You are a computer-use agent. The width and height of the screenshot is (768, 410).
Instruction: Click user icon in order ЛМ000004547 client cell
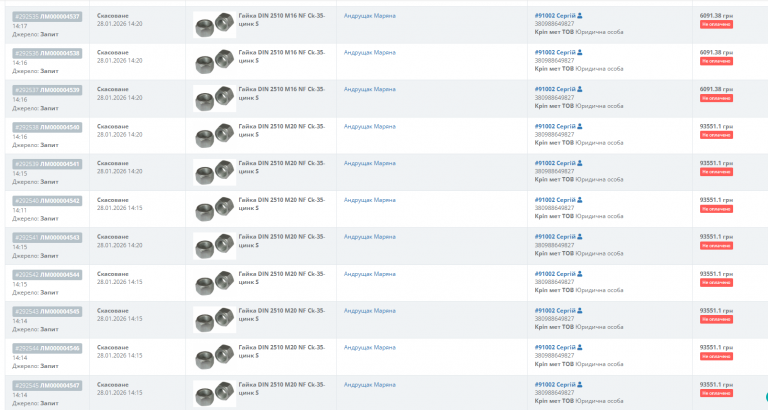tap(580, 385)
